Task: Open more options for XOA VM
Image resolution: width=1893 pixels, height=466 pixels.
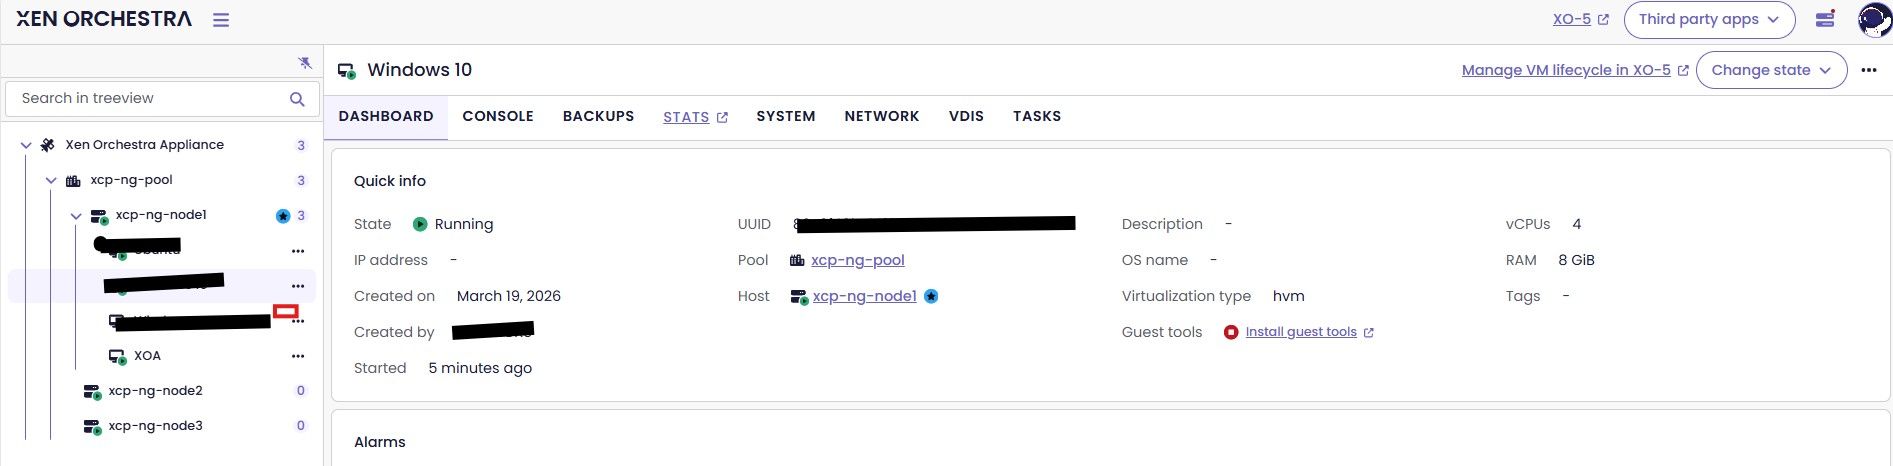Action: coord(298,356)
